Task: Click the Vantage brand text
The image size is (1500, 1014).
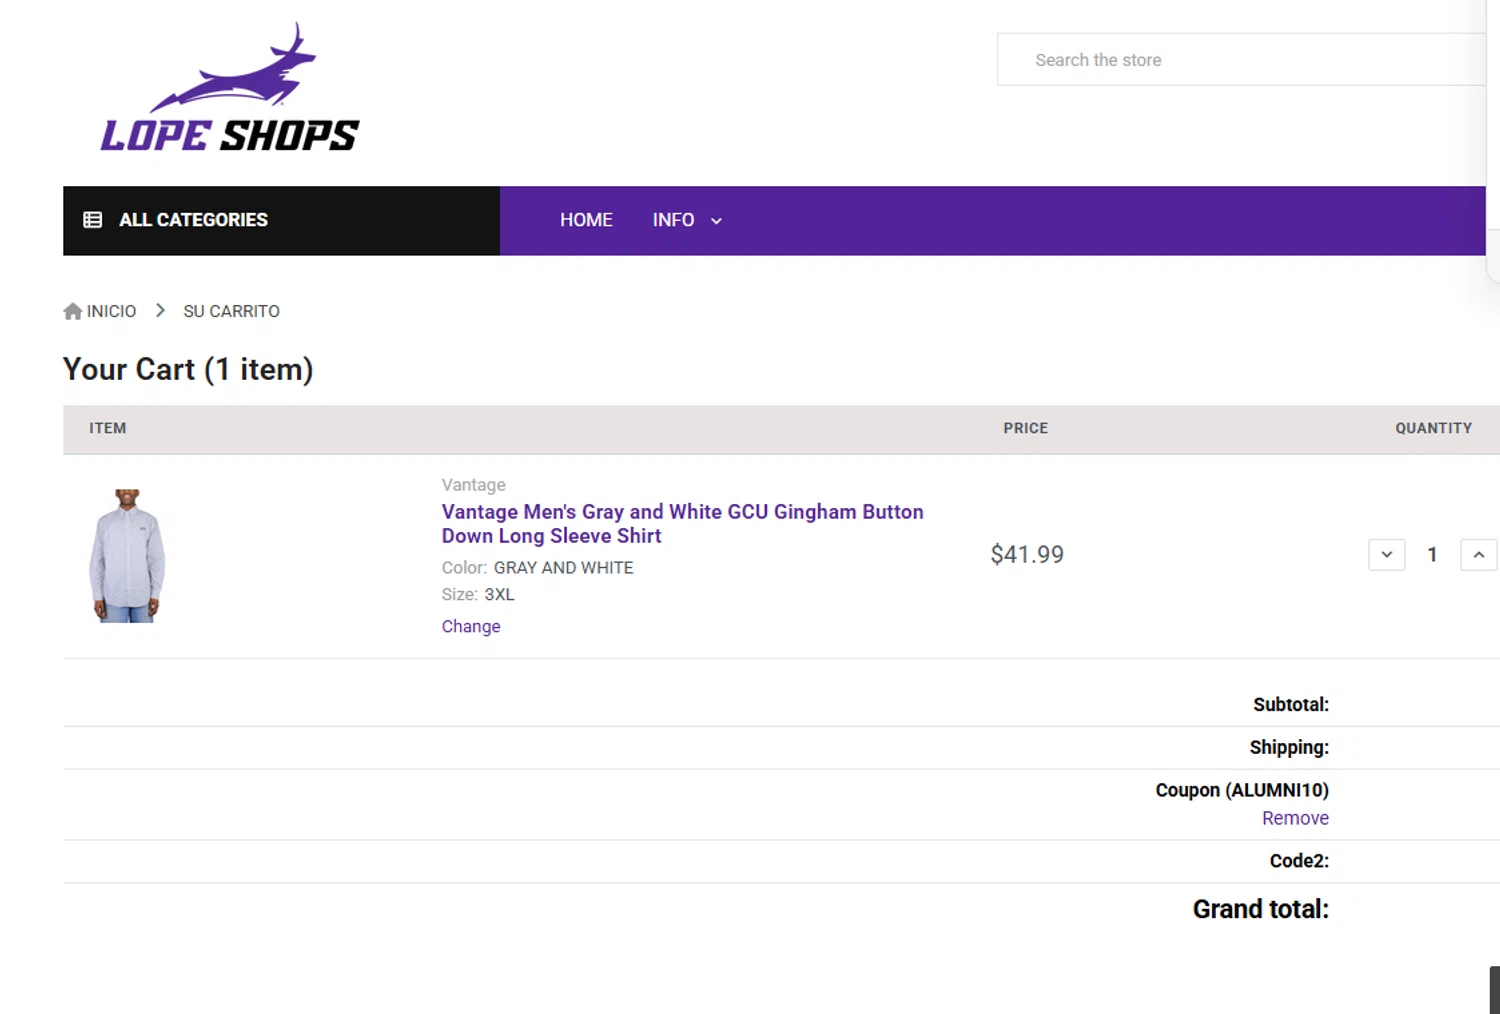Action: click(x=473, y=485)
